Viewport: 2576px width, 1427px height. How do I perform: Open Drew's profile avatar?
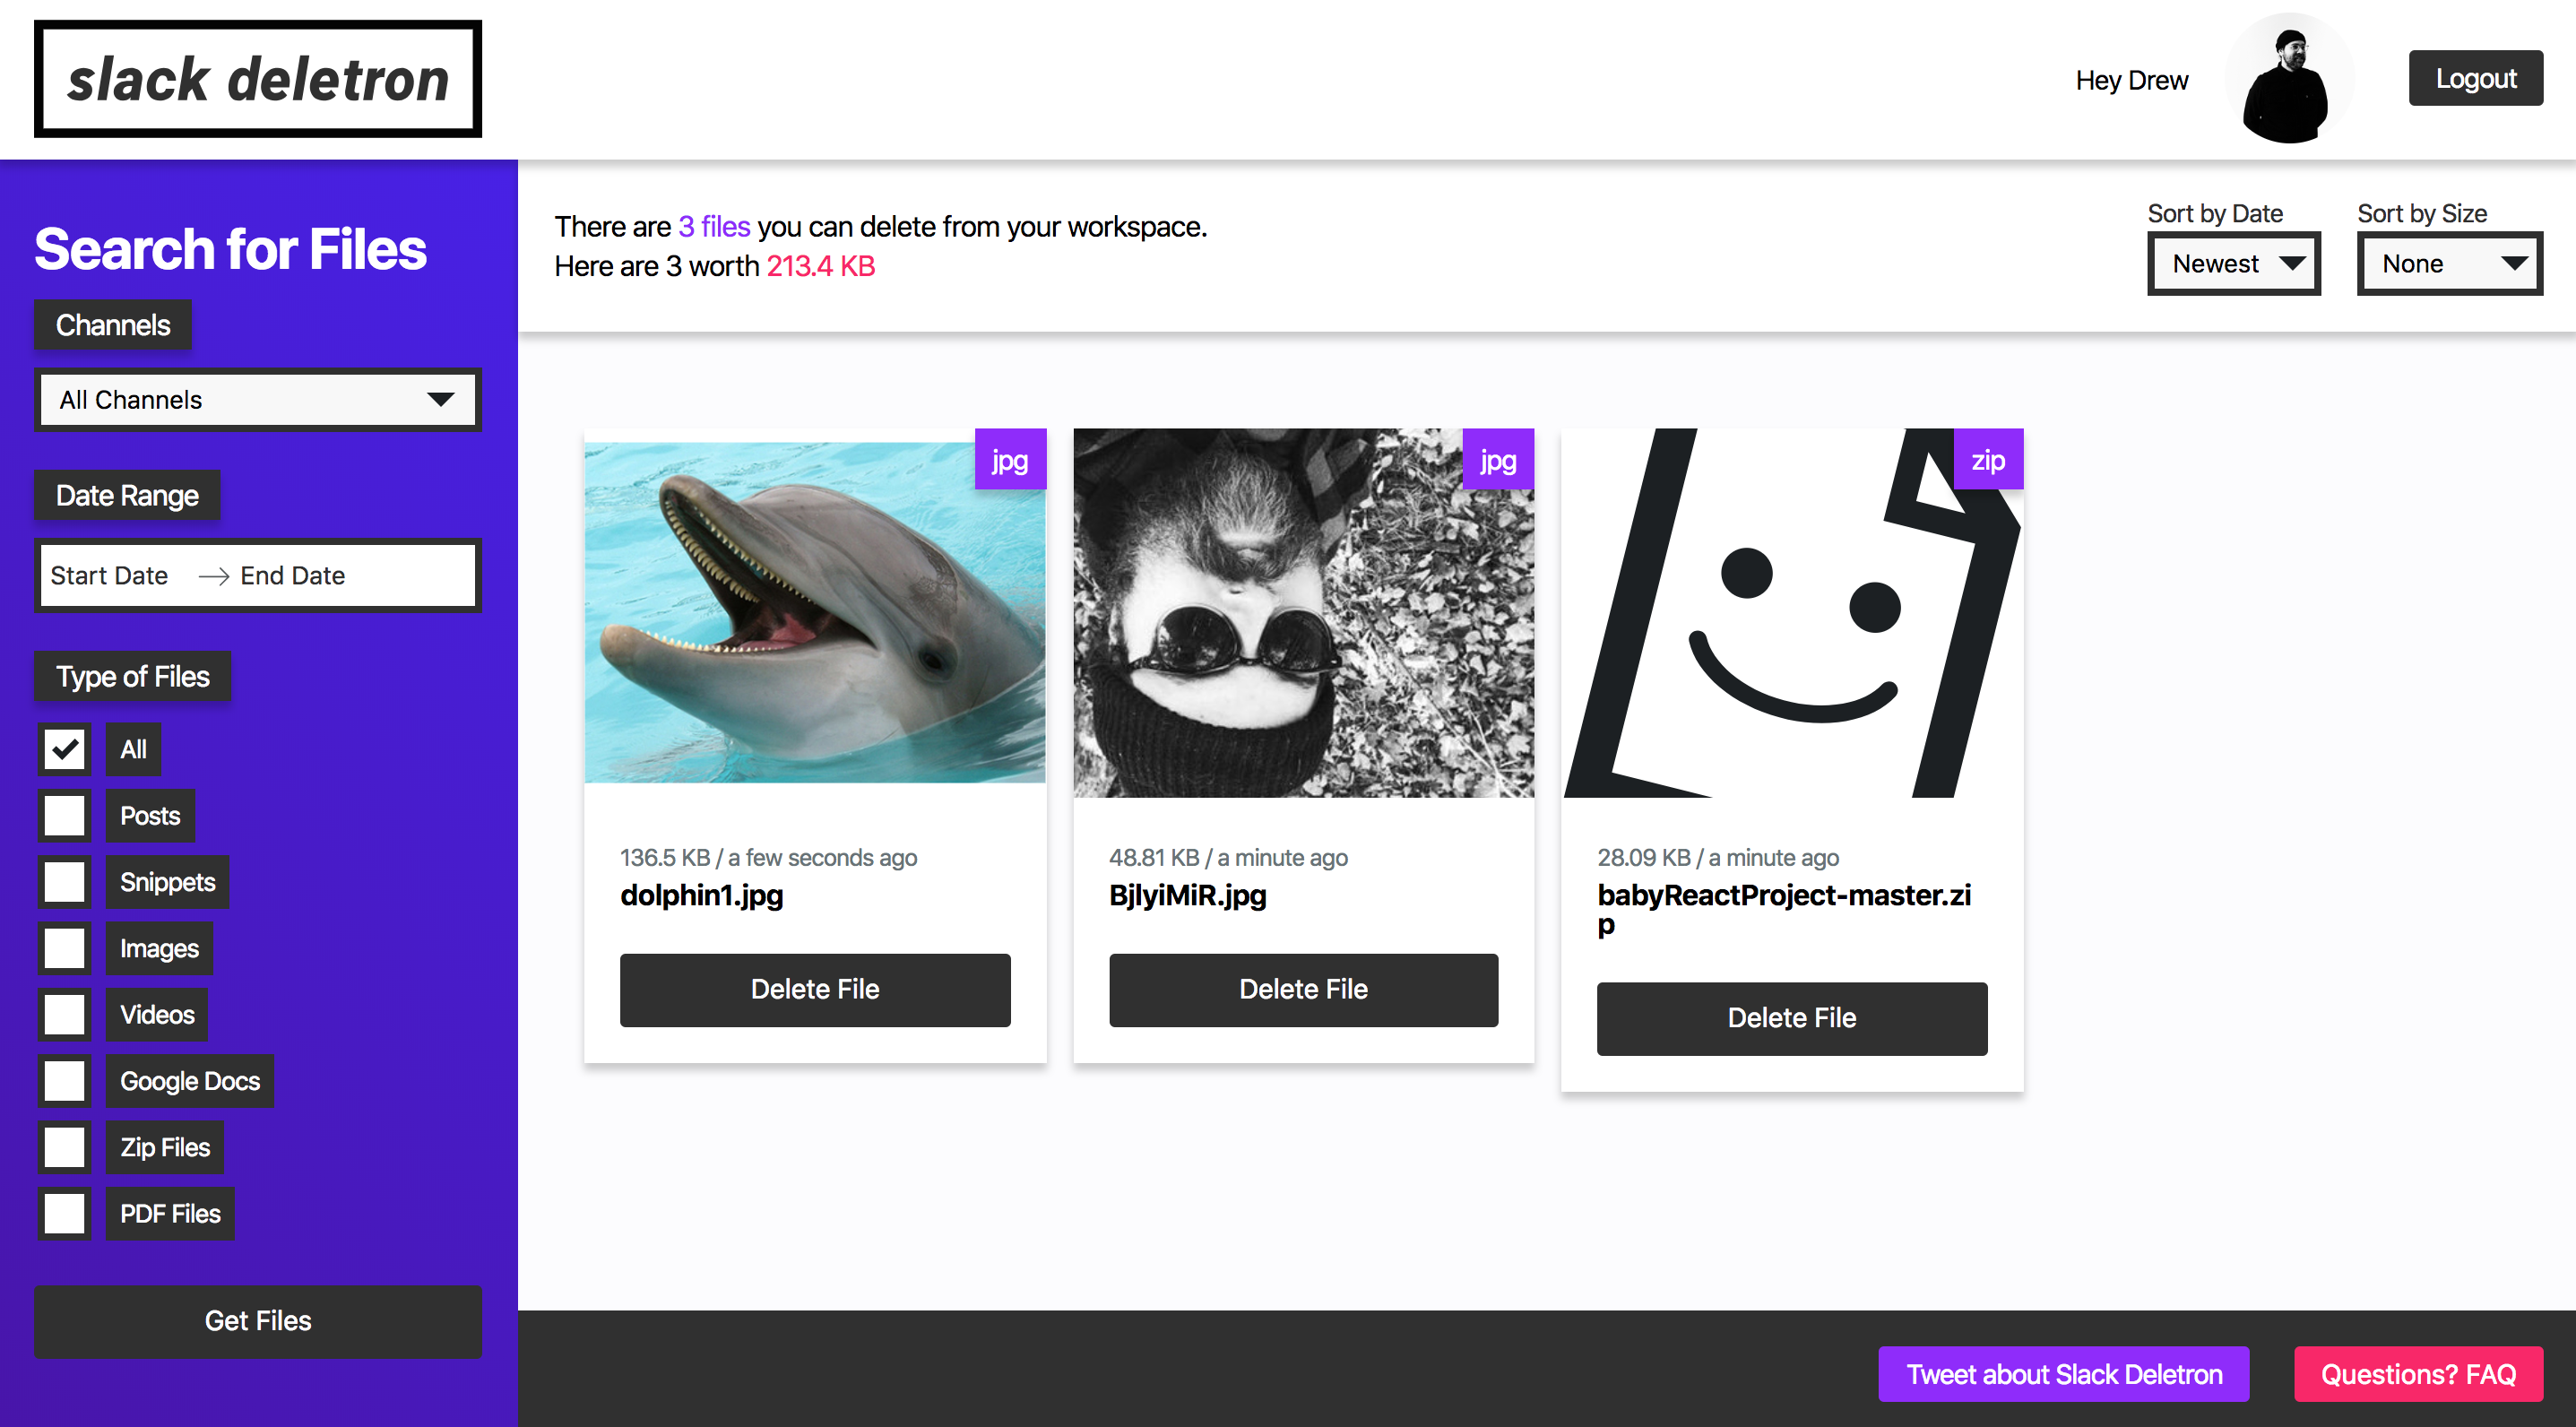[2289, 78]
